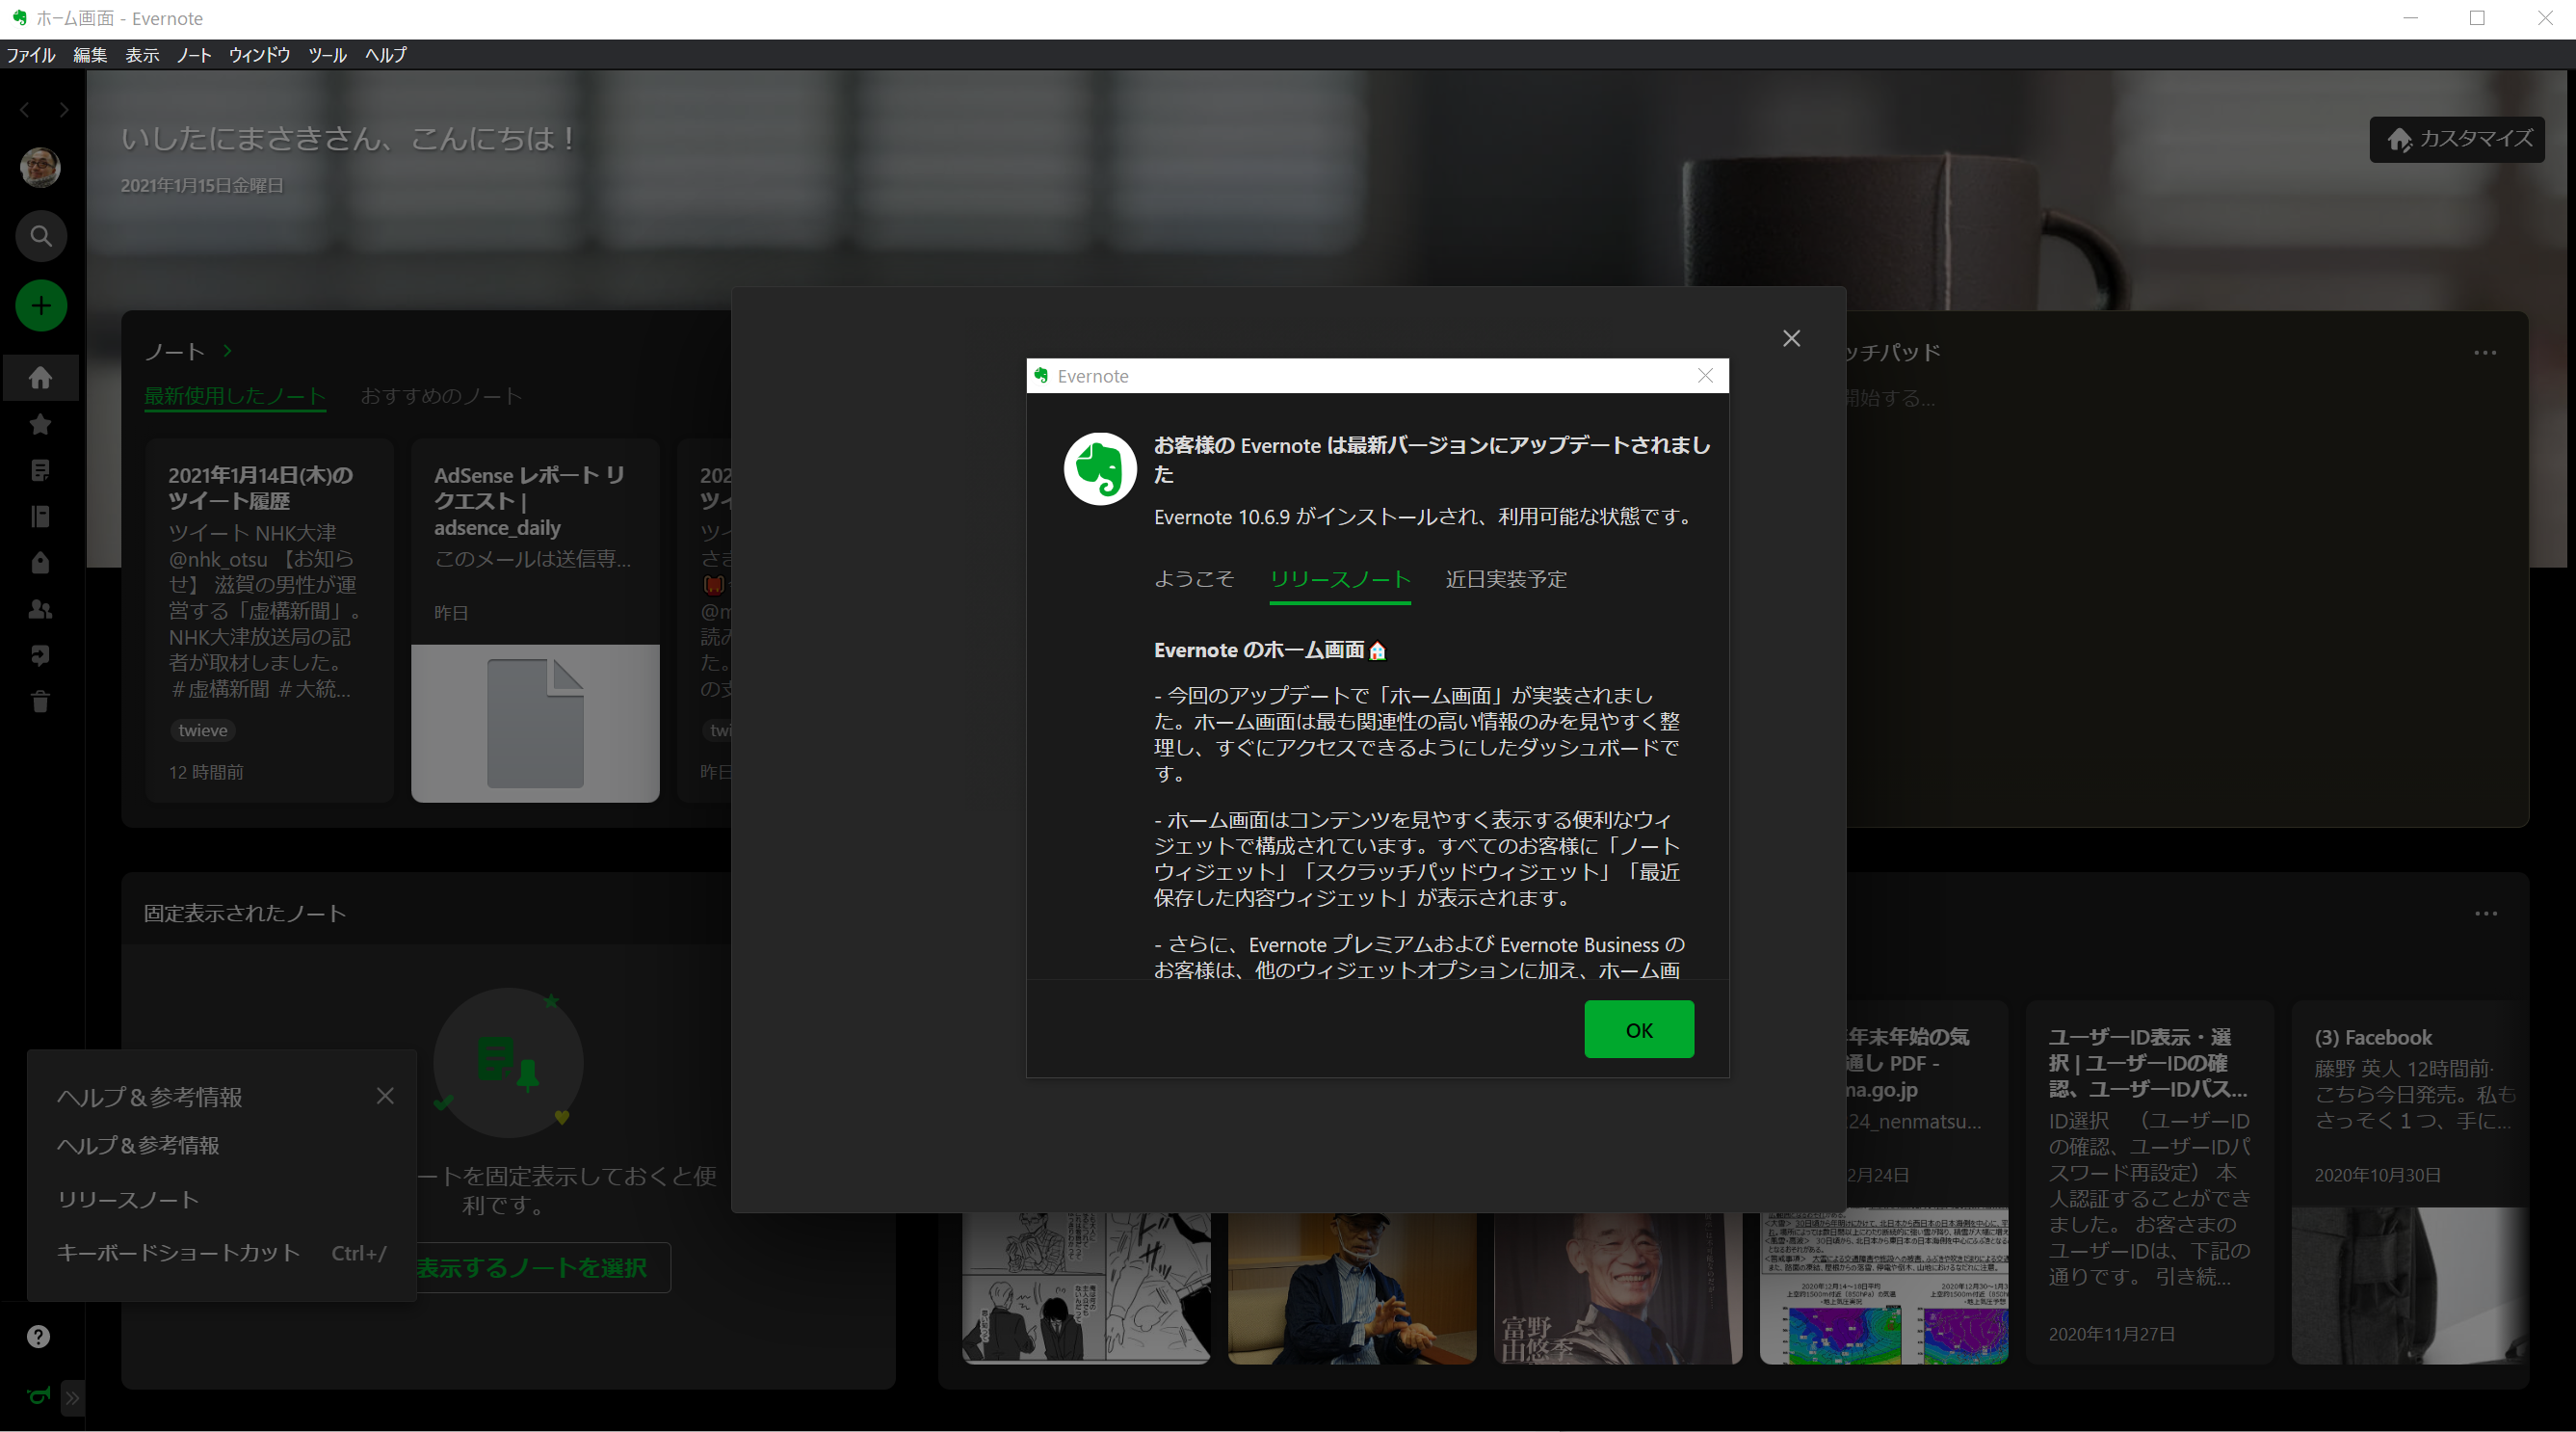Click the カスタマイズ button
The height and width of the screenshot is (1432, 2576).
tap(2457, 139)
